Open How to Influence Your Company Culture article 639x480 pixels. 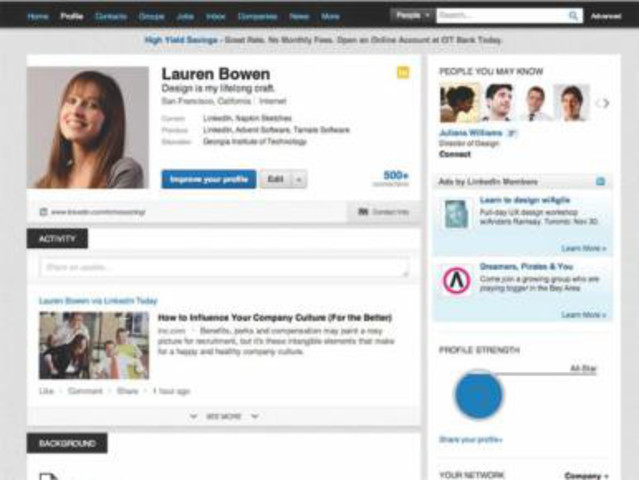[275, 317]
